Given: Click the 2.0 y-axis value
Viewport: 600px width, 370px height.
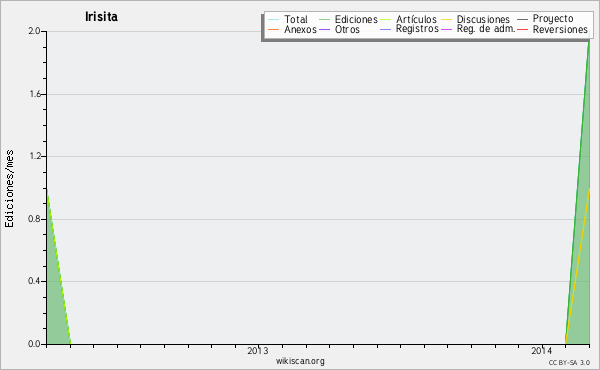Looking at the screenshot, I should [x=35, y=31].
